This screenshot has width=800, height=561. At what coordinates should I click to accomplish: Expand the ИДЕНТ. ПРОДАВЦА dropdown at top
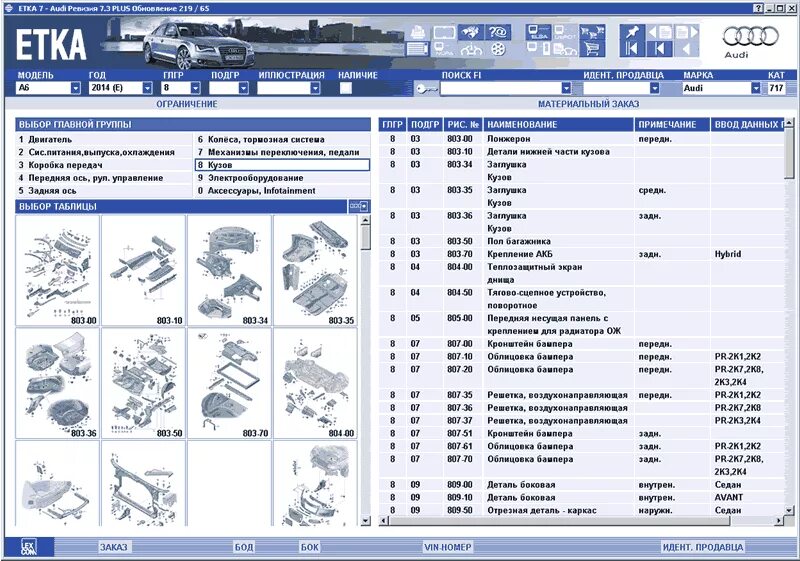coord(655,88)
